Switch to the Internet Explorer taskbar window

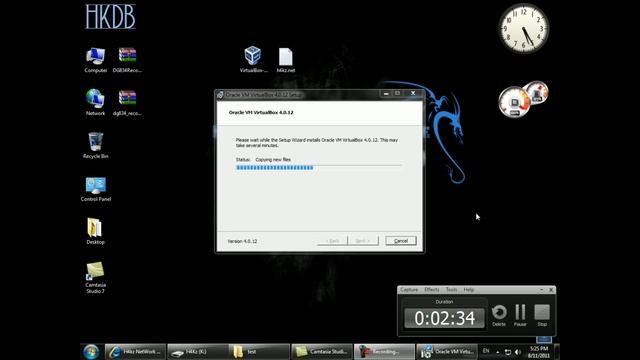[x=136, y=352]
